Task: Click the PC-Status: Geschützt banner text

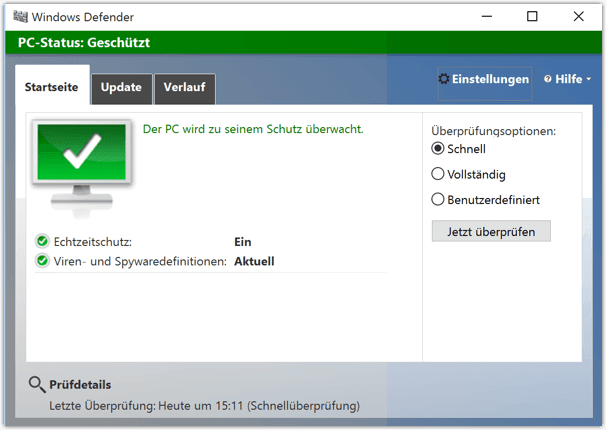Action: [84, 42]
